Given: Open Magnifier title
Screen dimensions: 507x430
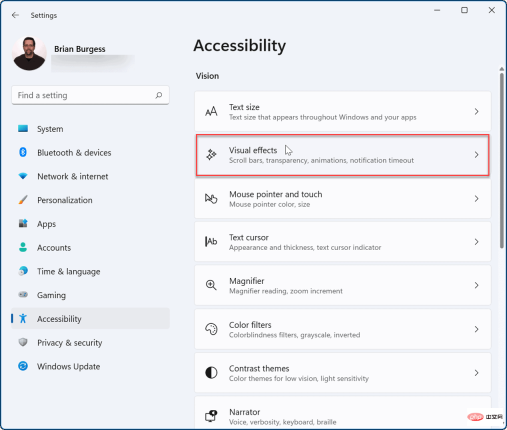Looking at the screenshot, I should (247, 281).
